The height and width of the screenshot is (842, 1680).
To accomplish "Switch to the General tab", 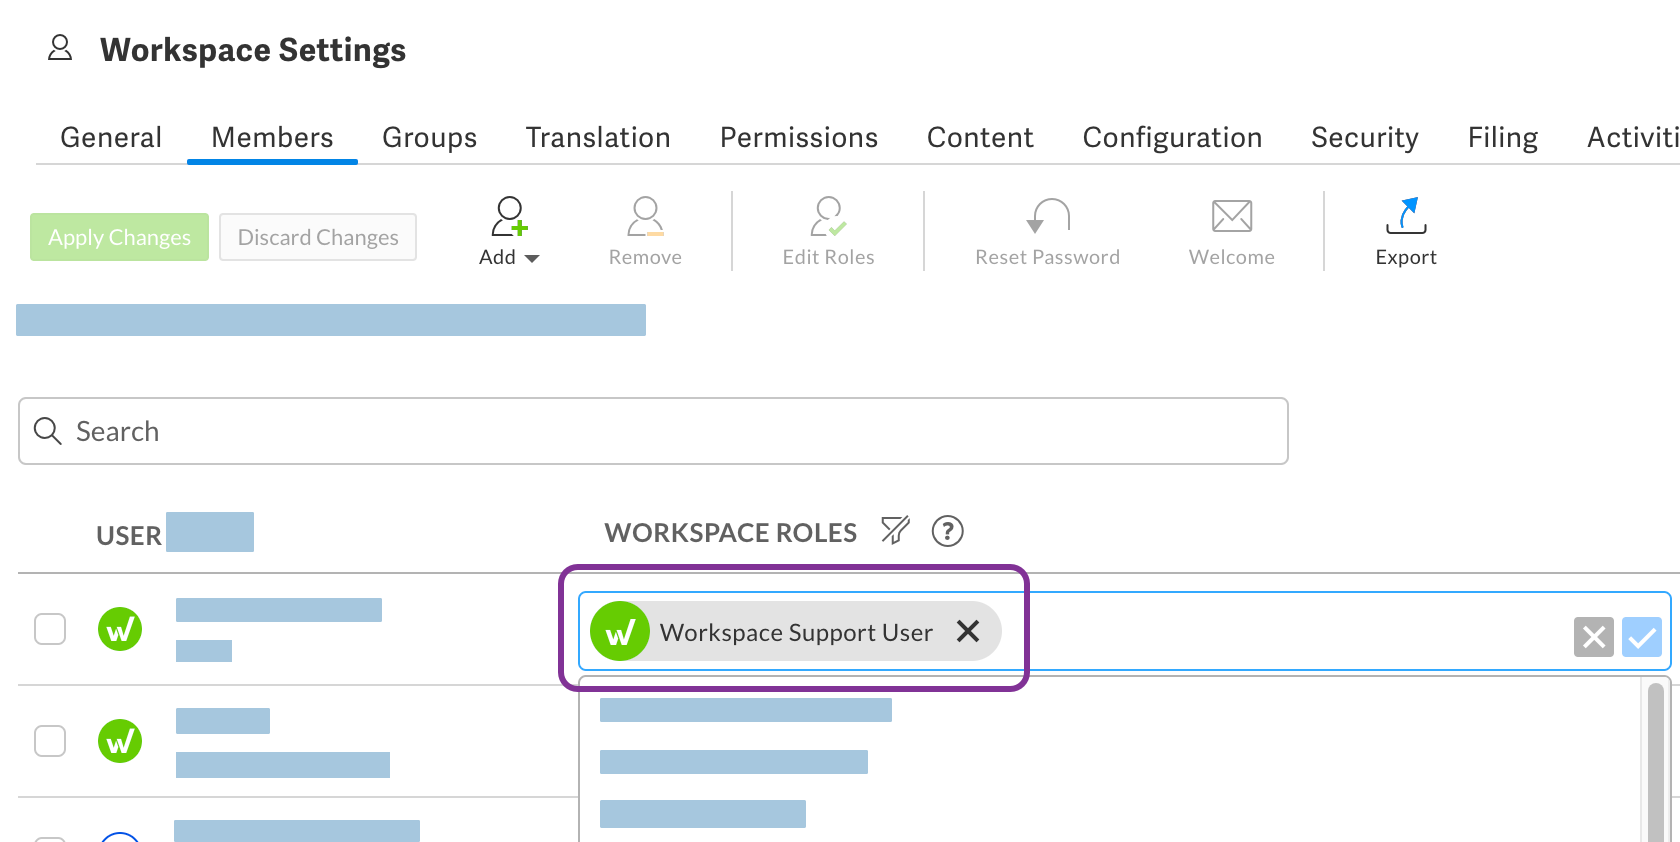I will pos(111,137).
